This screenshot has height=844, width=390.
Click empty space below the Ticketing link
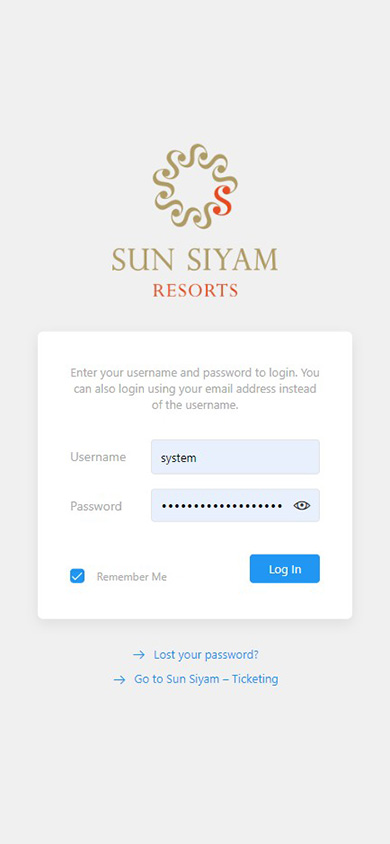click(x=195, y=764)
